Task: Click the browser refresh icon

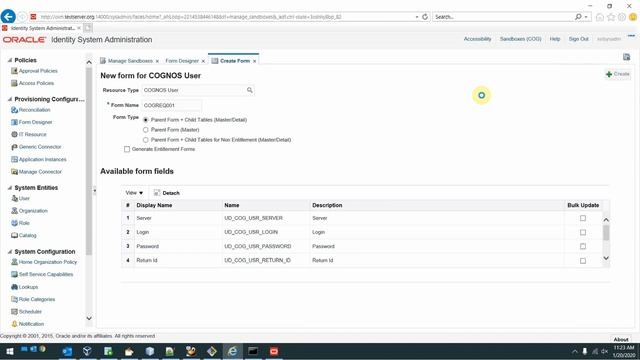Action: tap(425, 17)
